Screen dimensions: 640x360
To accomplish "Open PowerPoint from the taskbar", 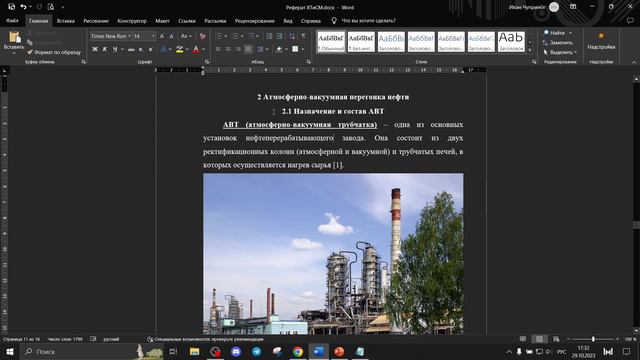I will (x=339, y=351).
